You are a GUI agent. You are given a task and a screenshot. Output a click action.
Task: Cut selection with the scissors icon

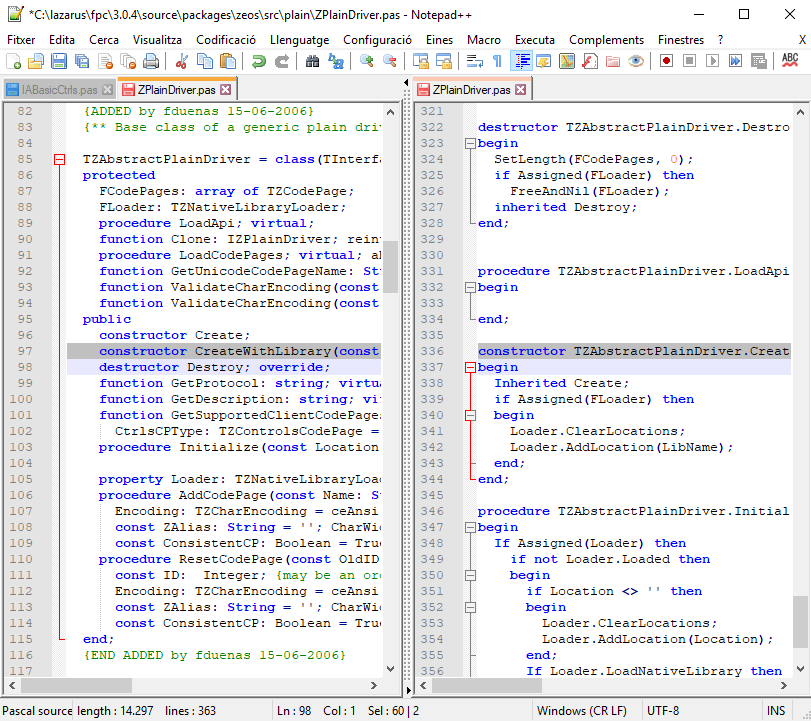[x=181, y=61]
